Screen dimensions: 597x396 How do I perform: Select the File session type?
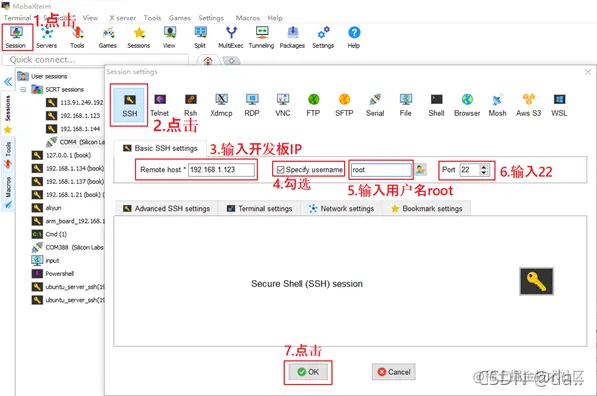pos(405,105)
